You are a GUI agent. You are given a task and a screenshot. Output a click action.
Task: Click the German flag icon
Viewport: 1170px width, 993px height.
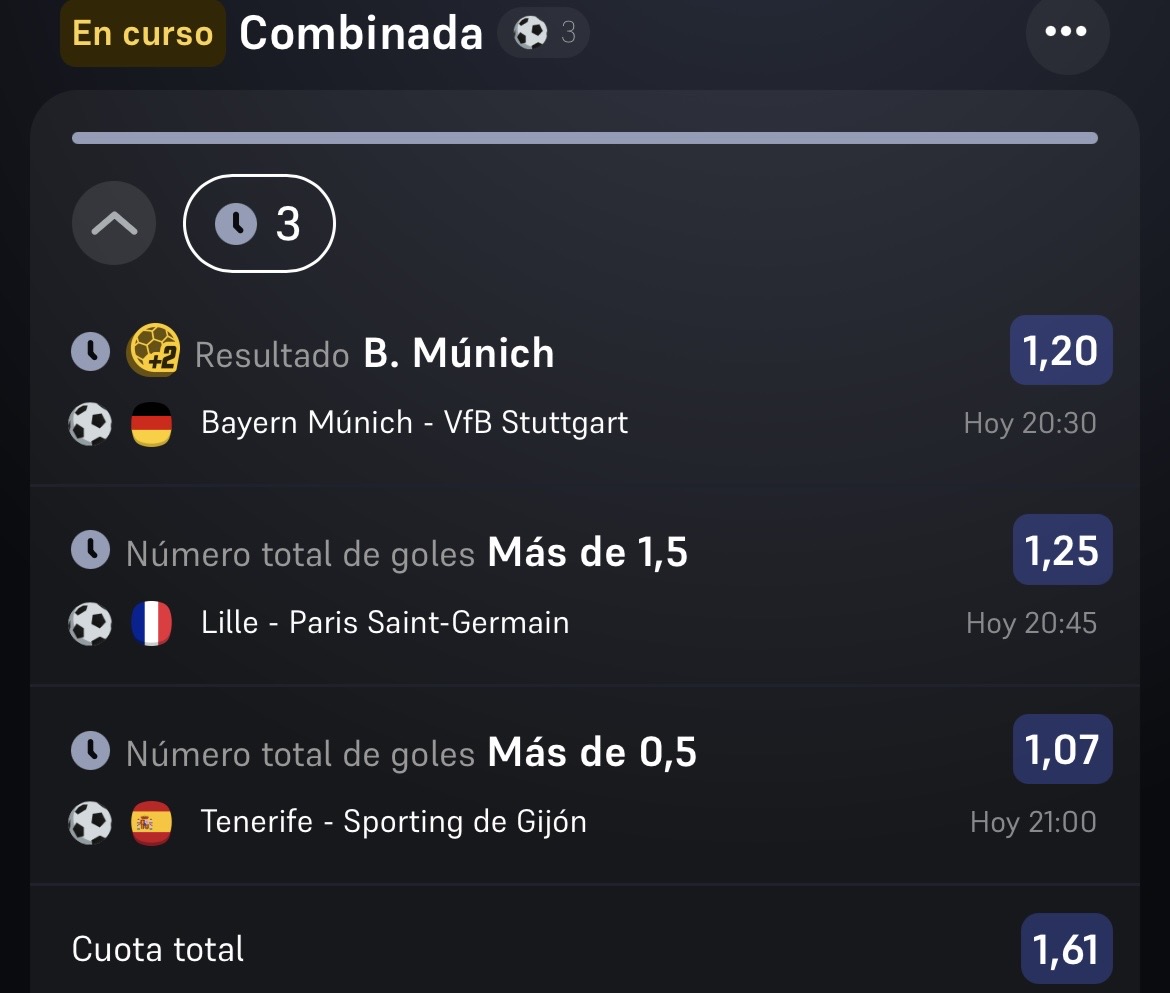[151, 424]
